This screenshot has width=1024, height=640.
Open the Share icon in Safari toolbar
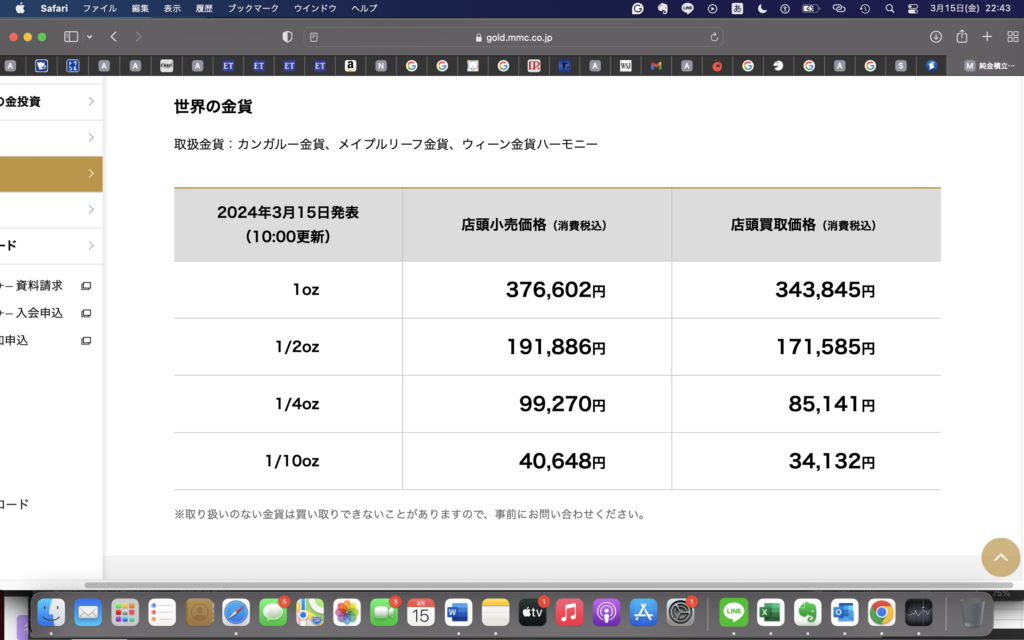[x=961, y=37]
